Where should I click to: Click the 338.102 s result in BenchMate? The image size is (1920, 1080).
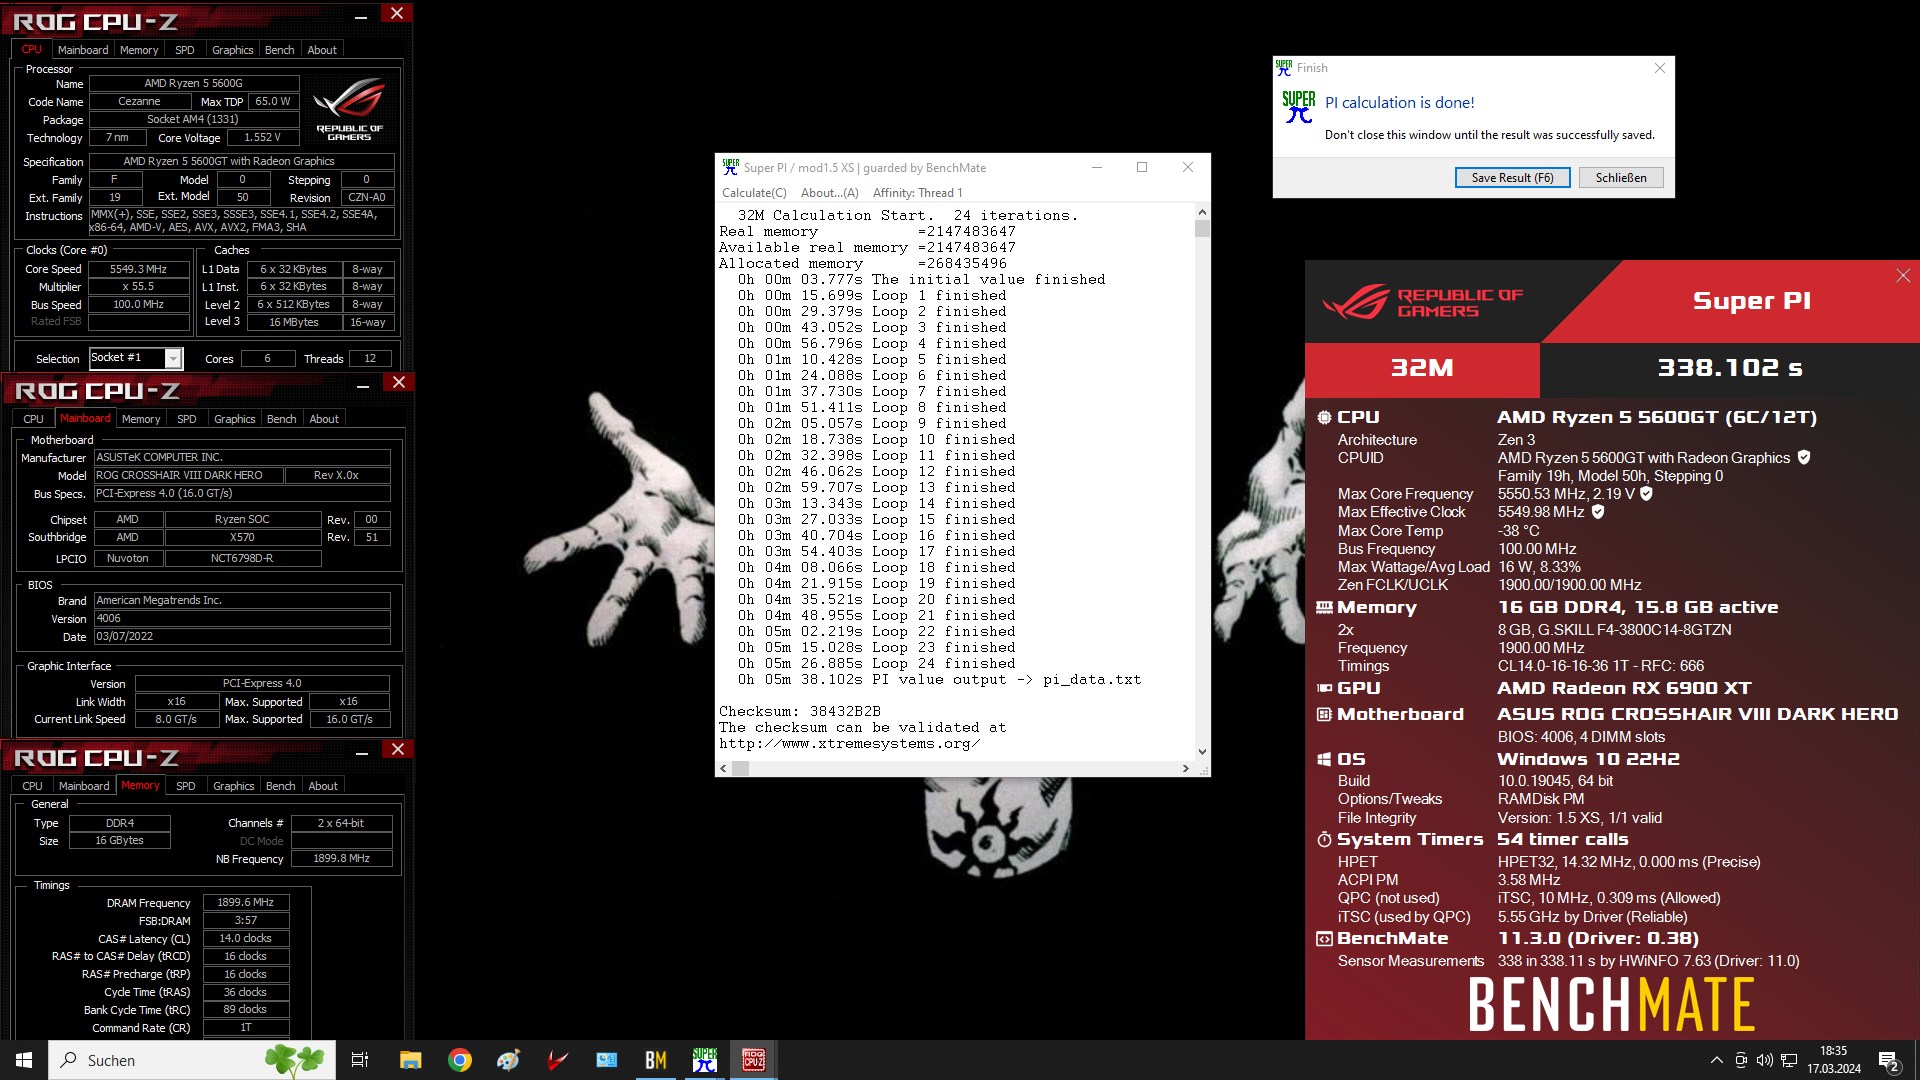point(1730,368)
